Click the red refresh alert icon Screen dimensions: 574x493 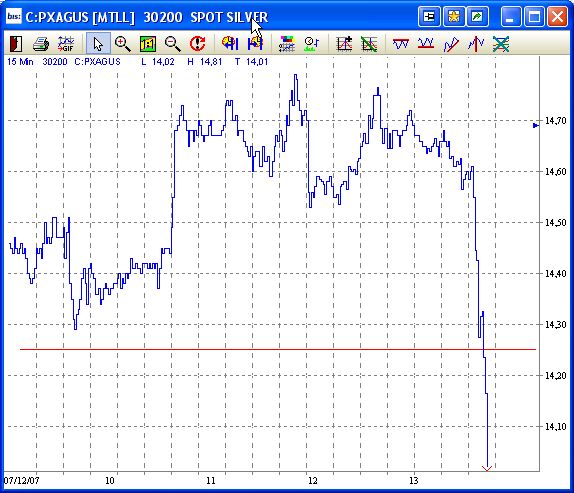coord(198,44)
